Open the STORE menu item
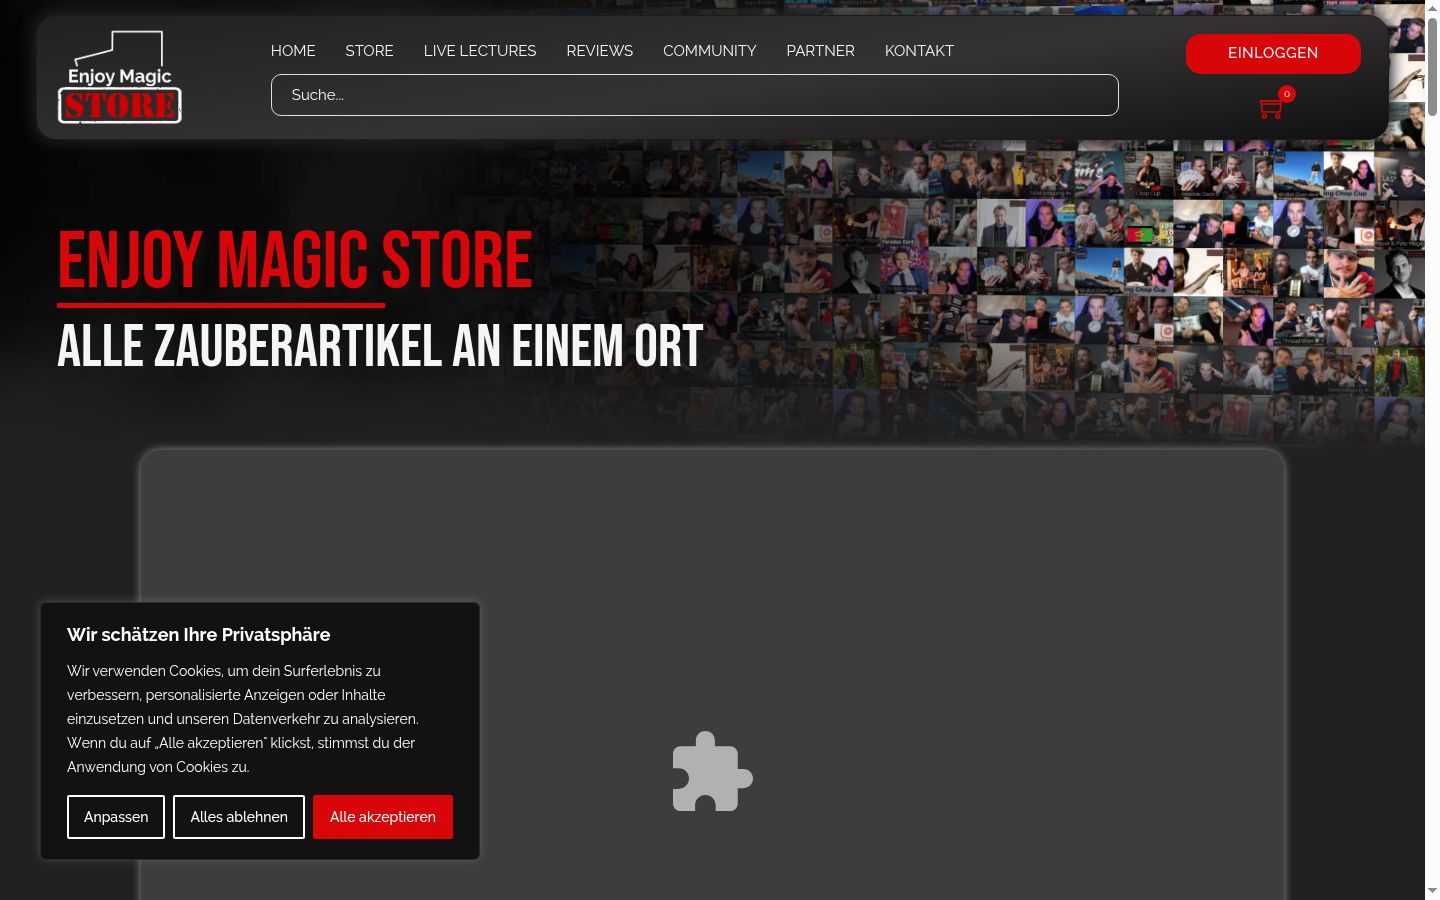 tap(369, 51)
